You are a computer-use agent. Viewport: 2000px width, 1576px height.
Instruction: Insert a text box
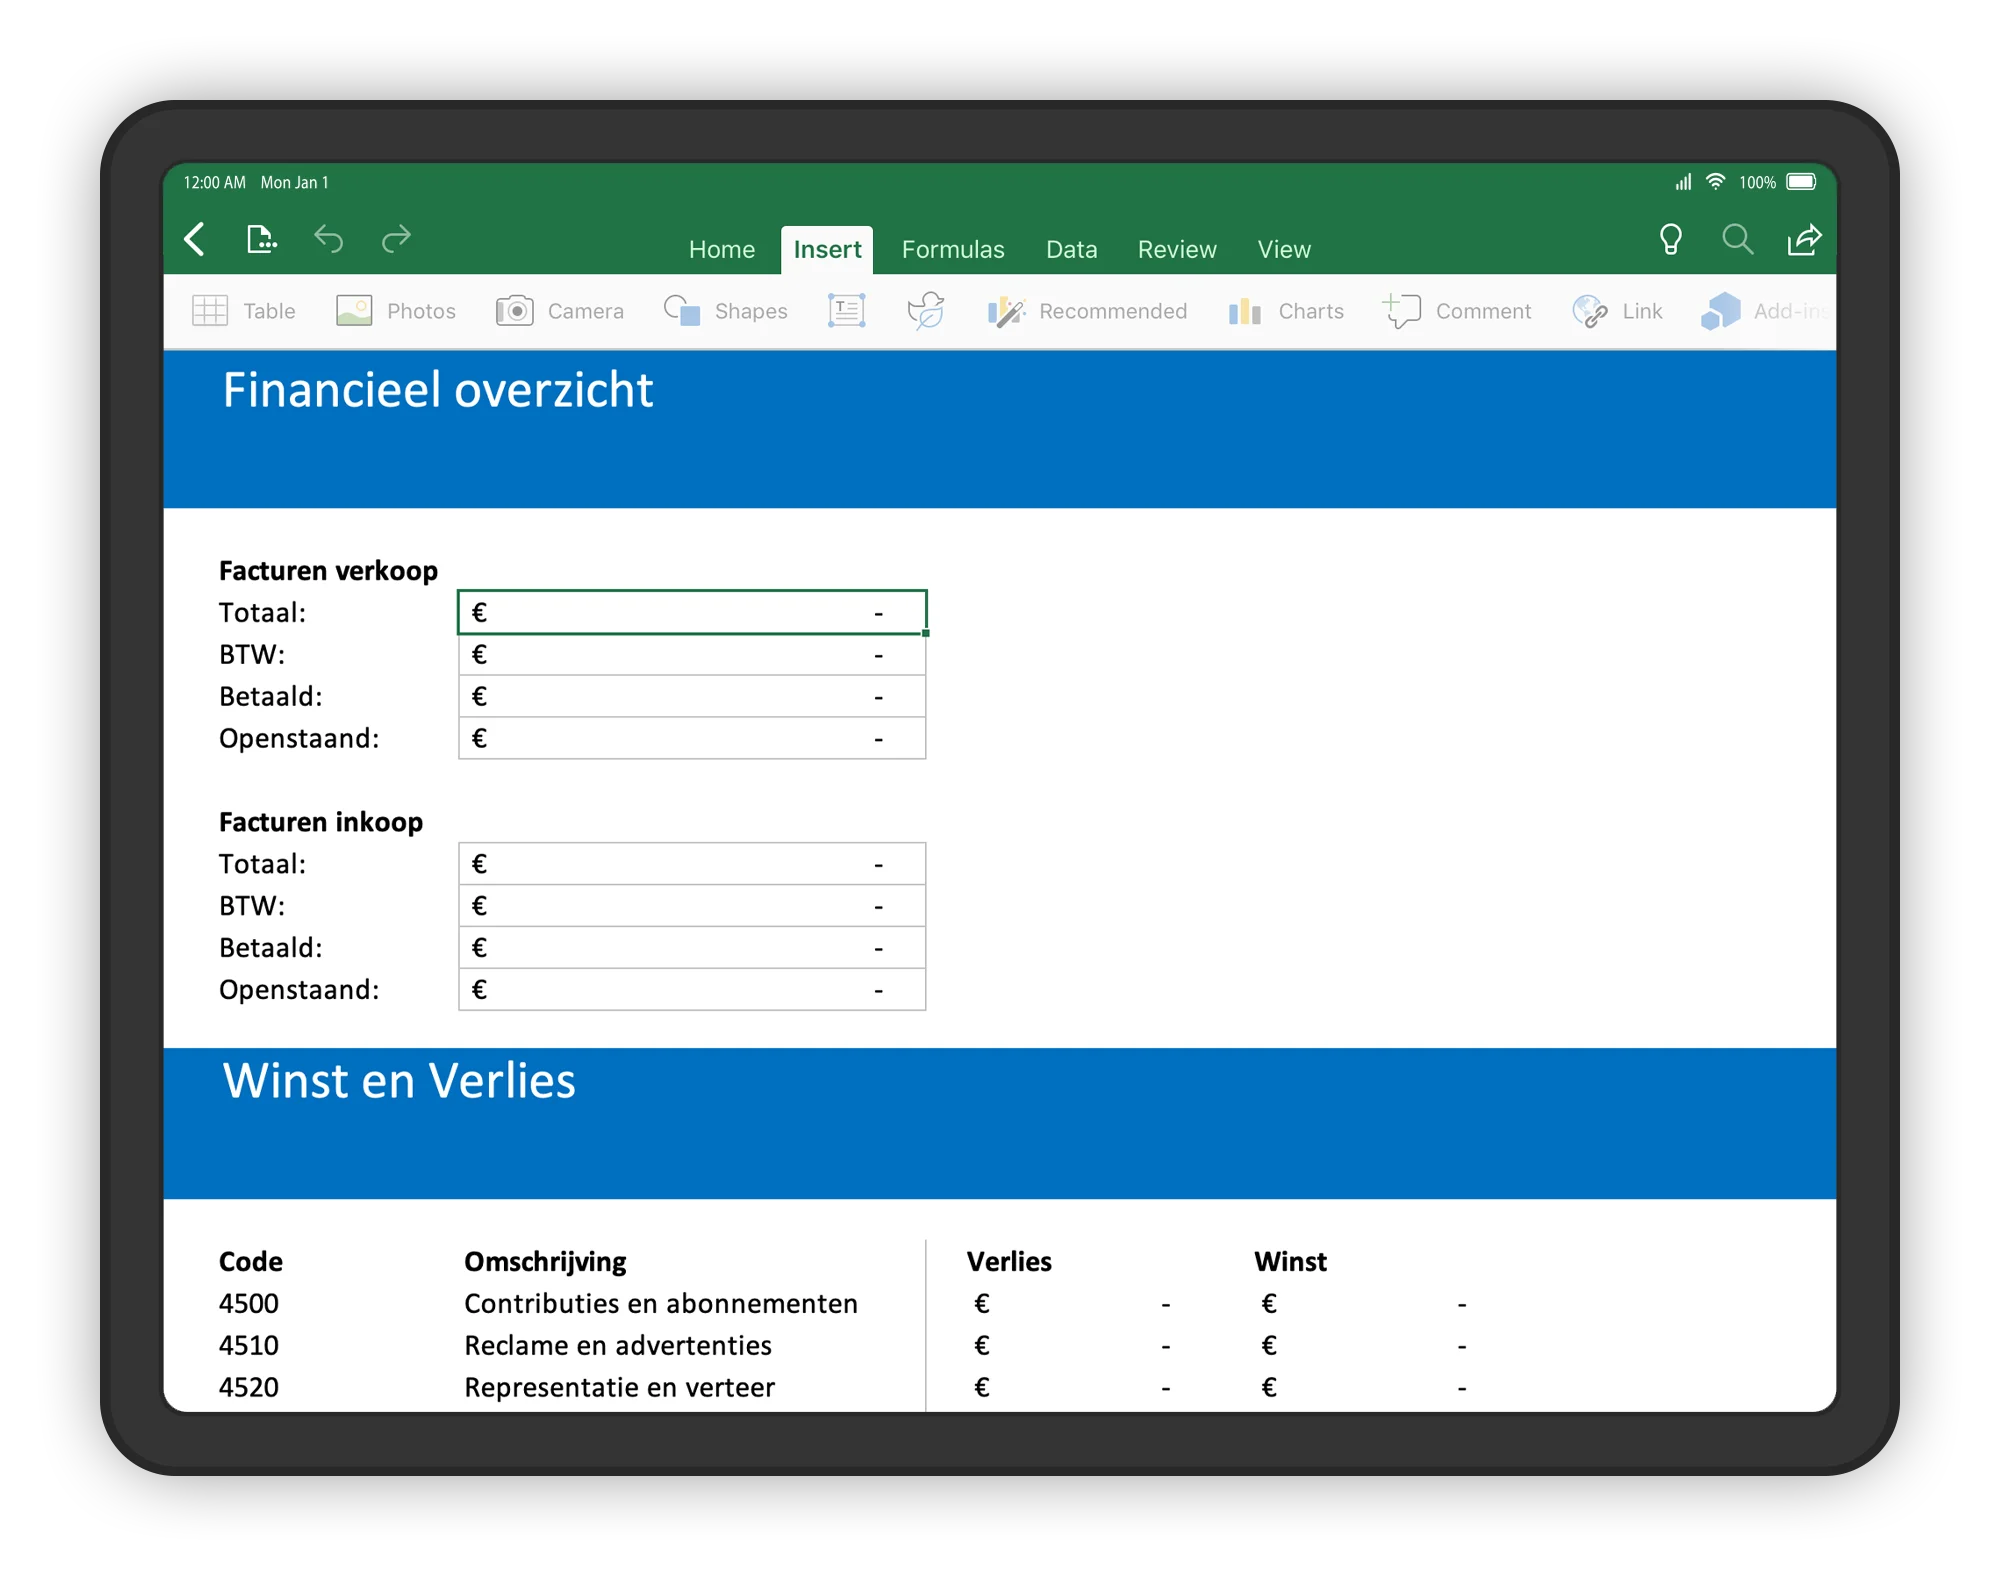click(846, 311)
